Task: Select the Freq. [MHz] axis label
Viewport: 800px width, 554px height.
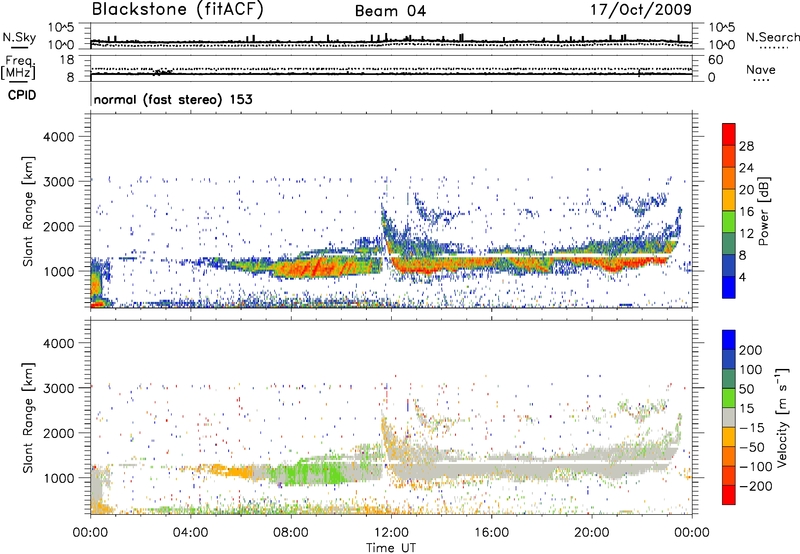Action: pyautogui.click(x=18, y=68)
